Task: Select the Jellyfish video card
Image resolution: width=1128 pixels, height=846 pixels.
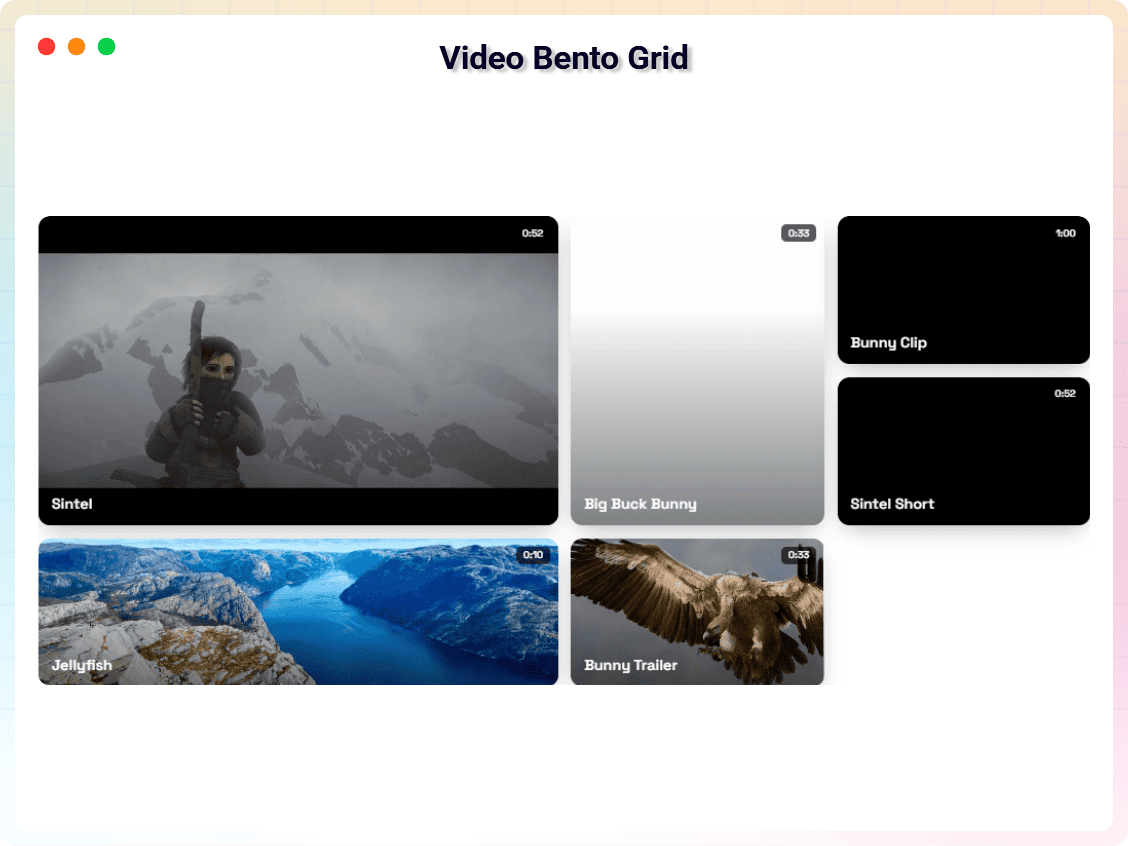Action: tap(298, 611)
